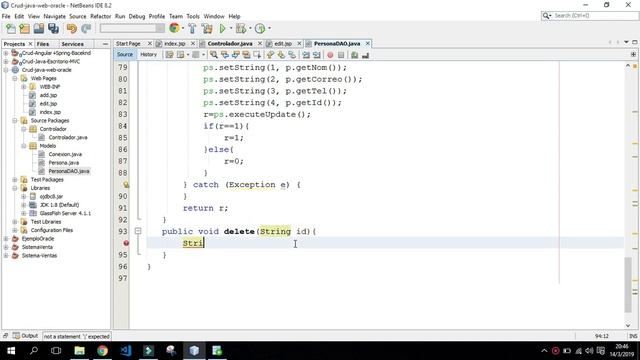
Task: Click the Last Edit icon in editor toolbar
Action: [x=169, y=55]
